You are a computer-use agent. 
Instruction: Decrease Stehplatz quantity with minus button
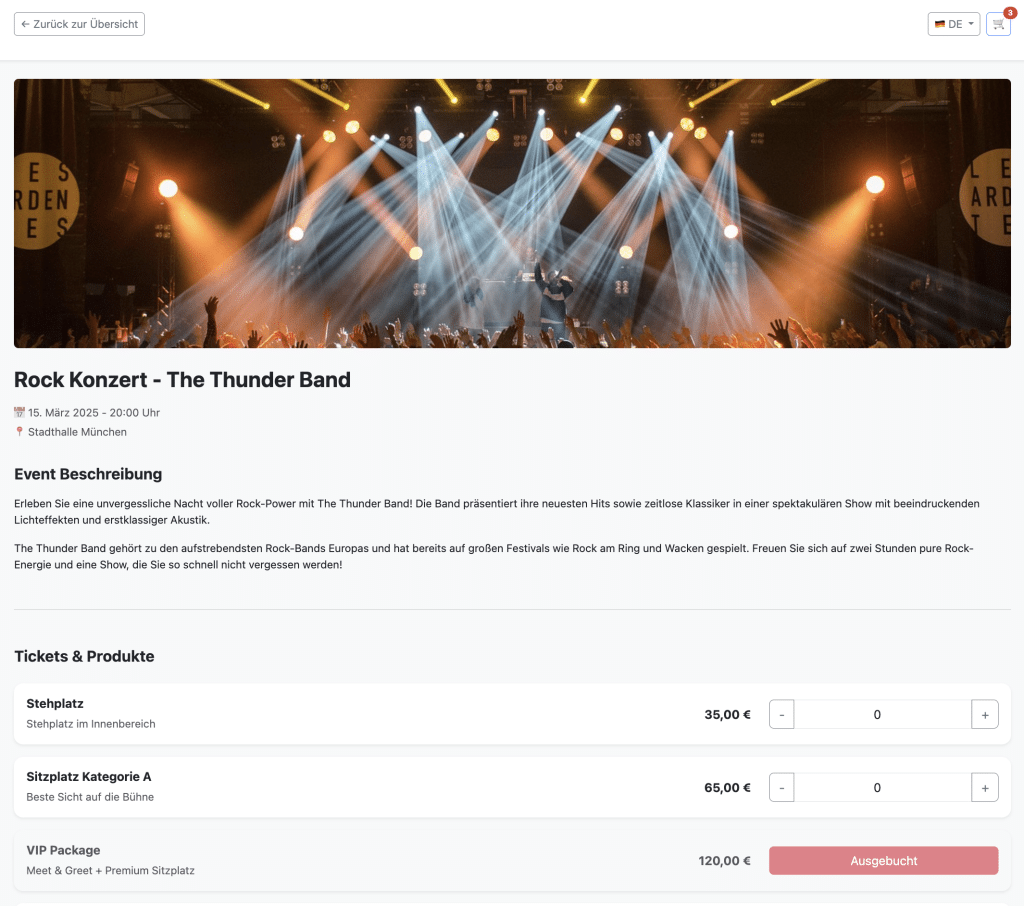coord(781,715)
